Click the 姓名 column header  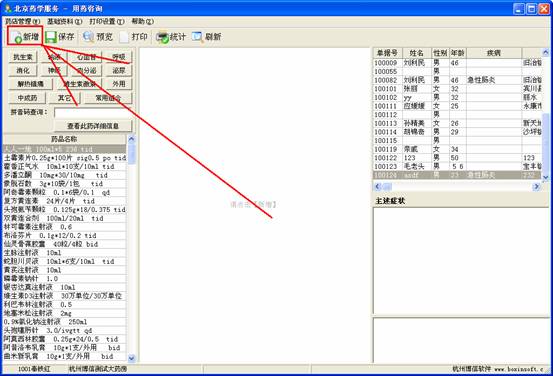pyautogui.click(x=417, y=53)
